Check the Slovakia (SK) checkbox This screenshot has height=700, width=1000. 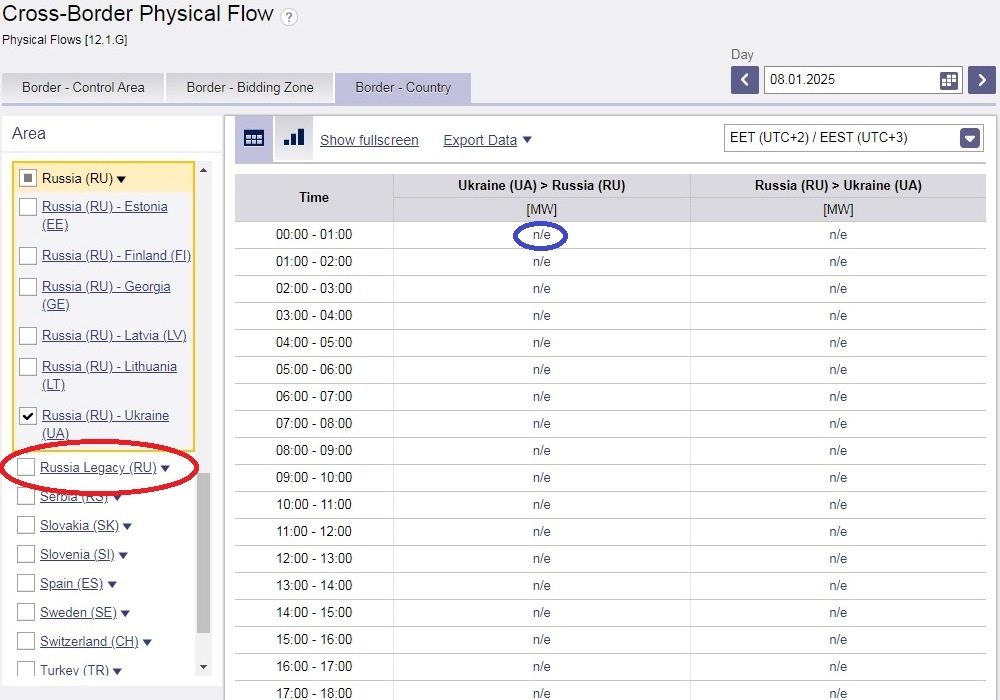pyautogui.click(x=26, y=525)
